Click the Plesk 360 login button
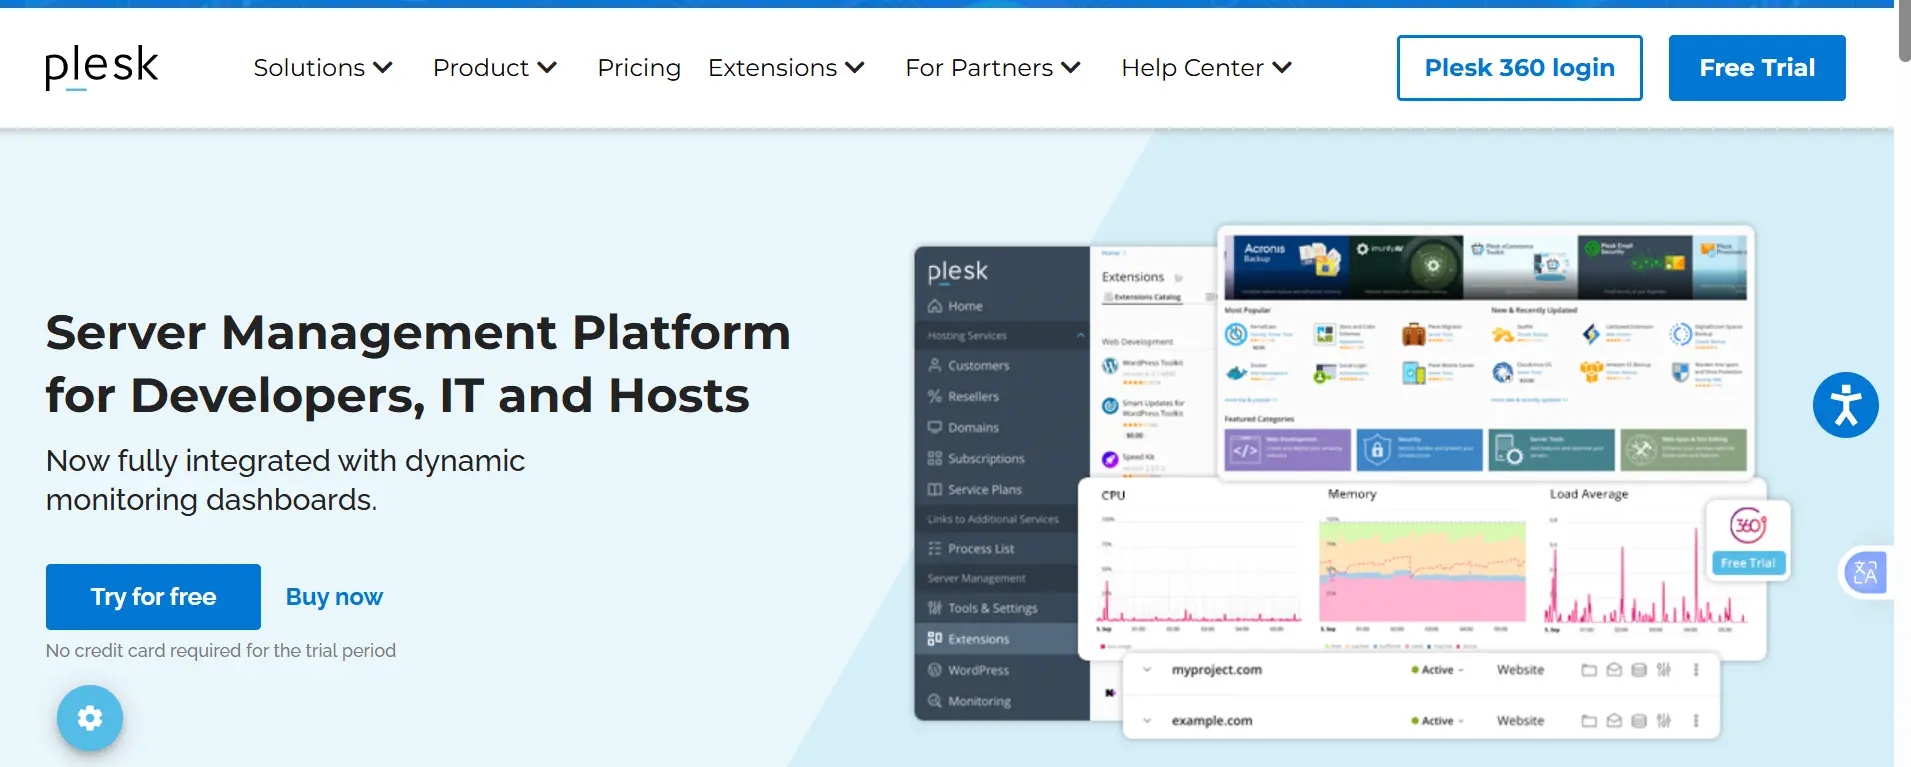The image size is (1911, 767). point(1519,68)
